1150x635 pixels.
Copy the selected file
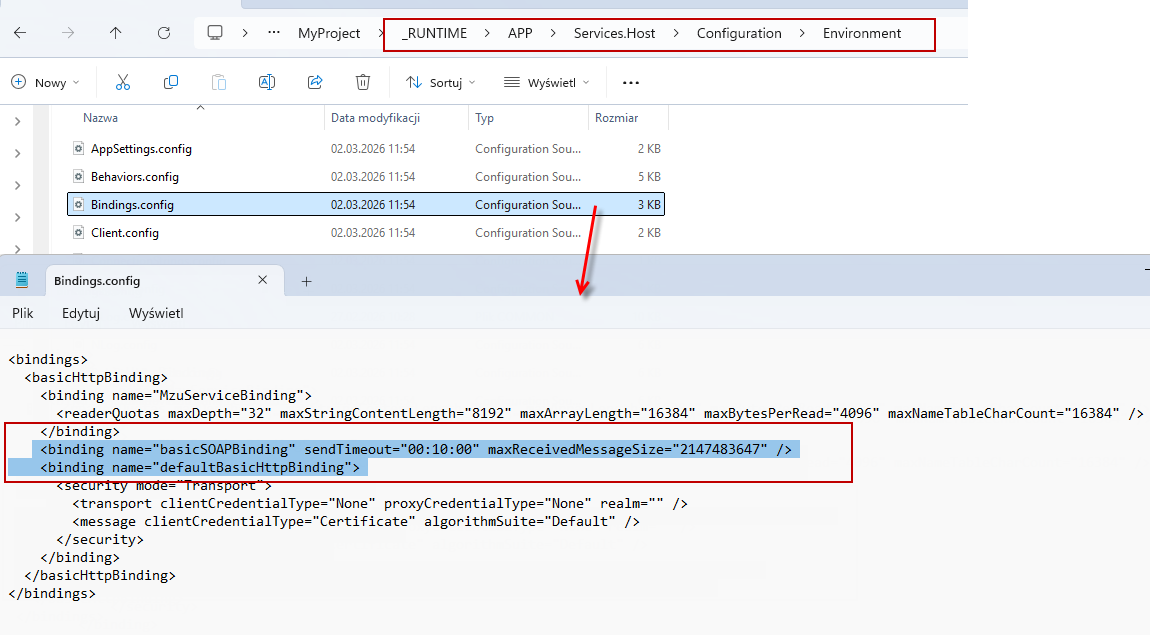pyautogui.click(x=171, y=82)
